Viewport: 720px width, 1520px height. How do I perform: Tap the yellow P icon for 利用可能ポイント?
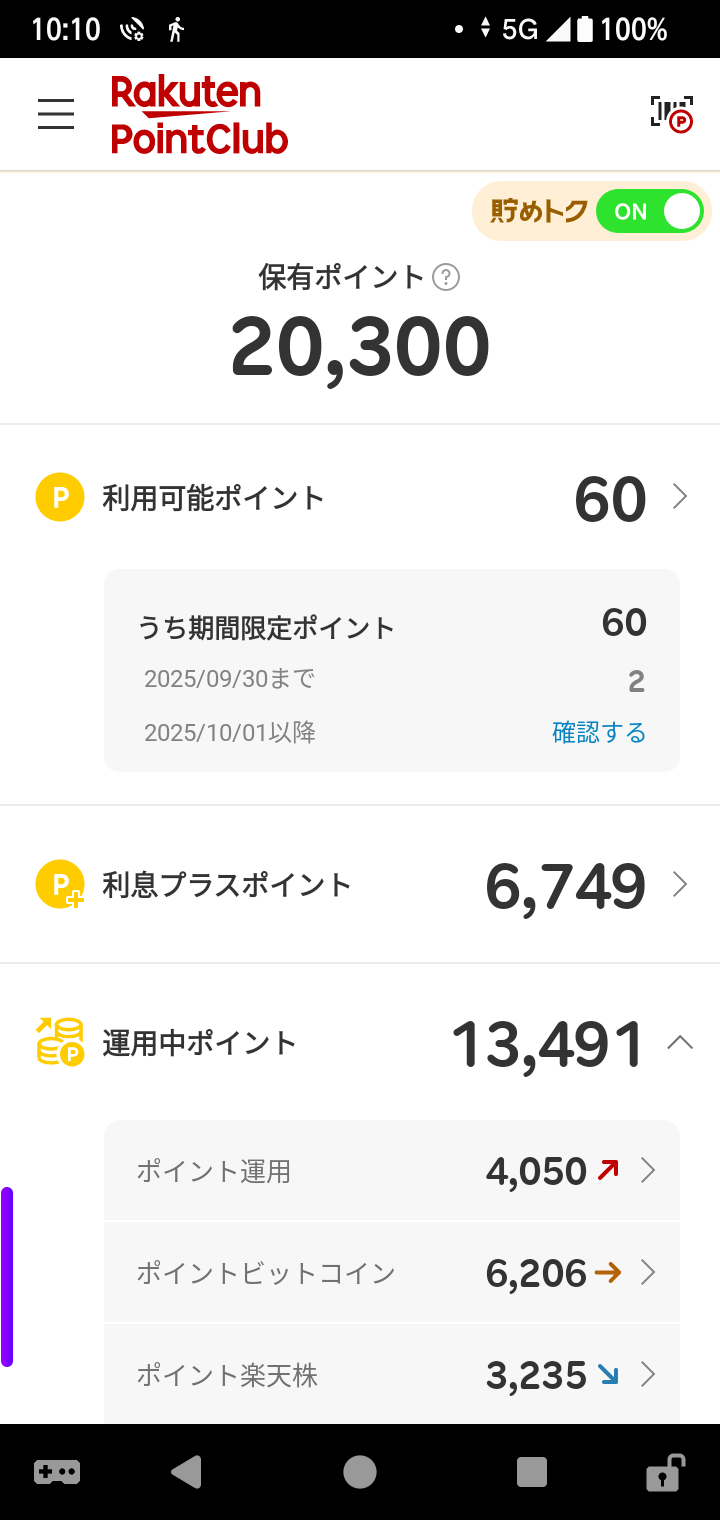click(59, 497)
